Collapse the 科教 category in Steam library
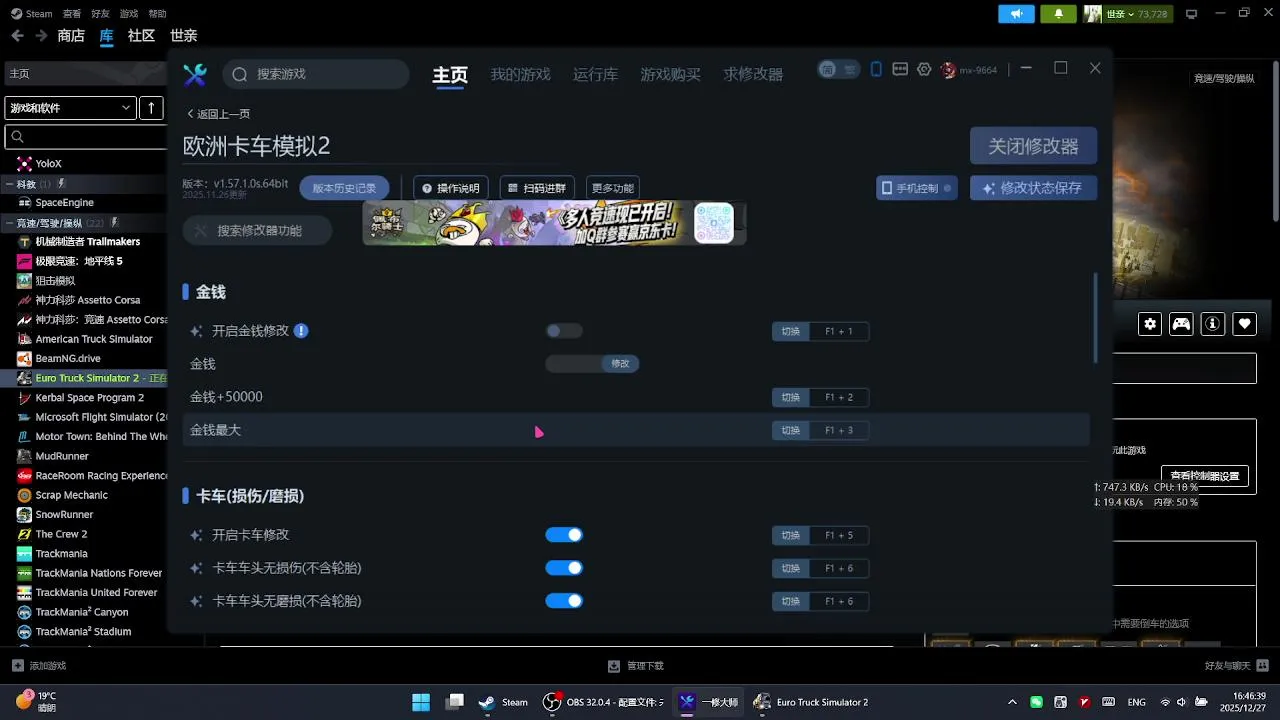The image size is (1280, 720). click(10, 184)
